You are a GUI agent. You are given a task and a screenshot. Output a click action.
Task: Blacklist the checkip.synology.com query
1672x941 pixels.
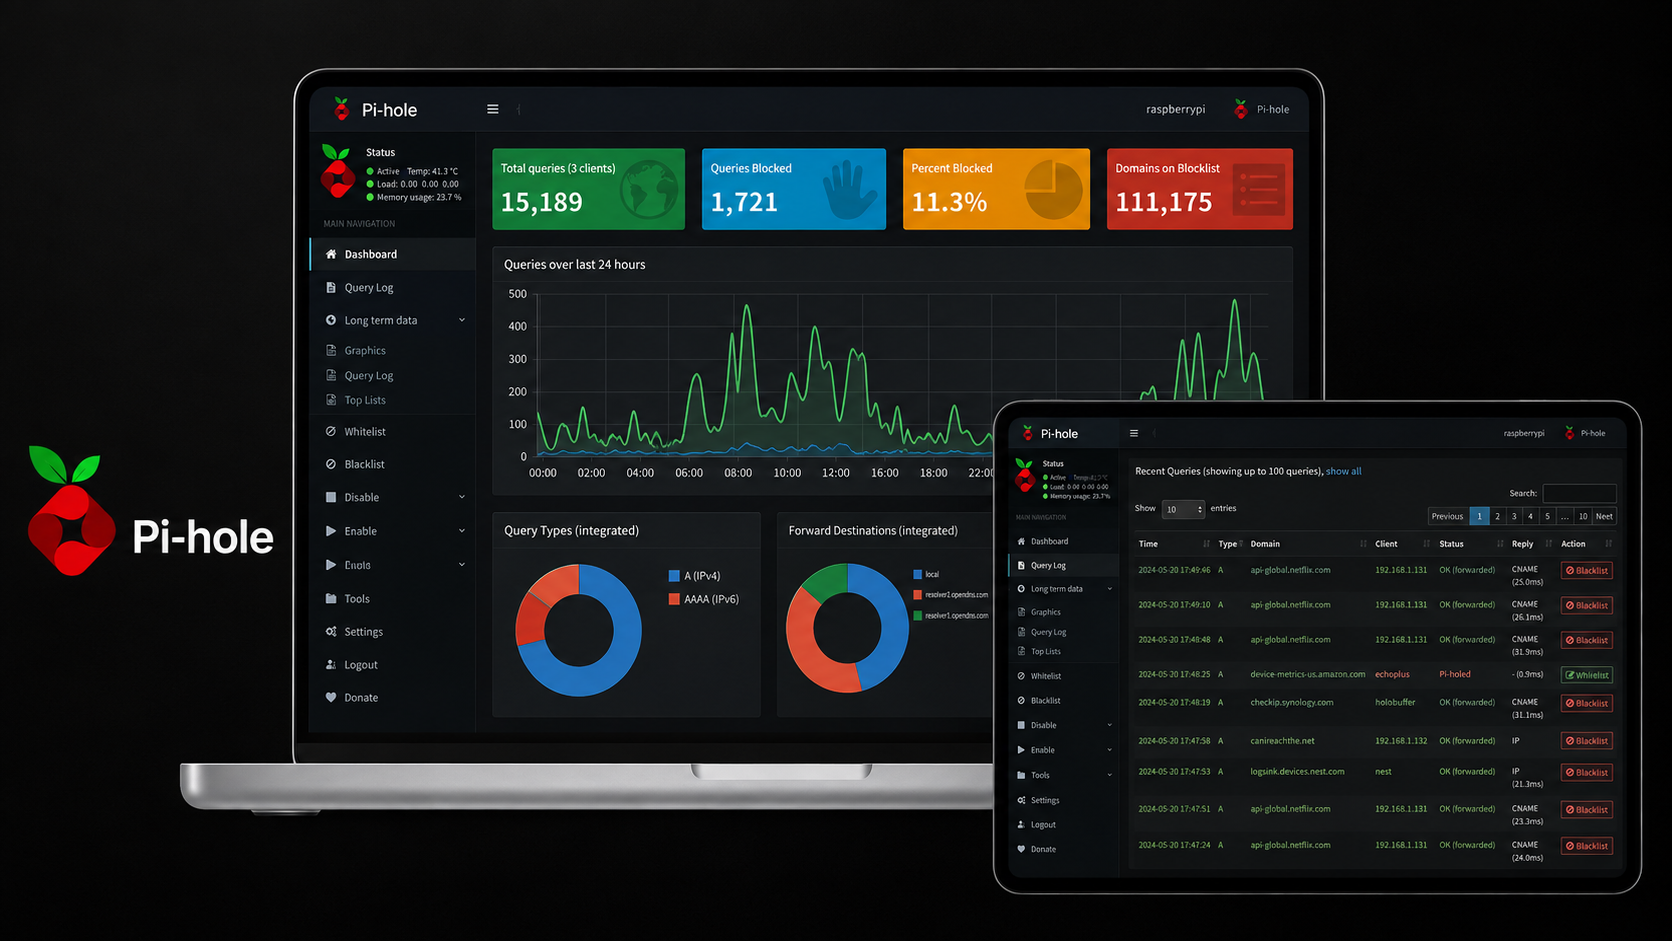point(1587,703)
